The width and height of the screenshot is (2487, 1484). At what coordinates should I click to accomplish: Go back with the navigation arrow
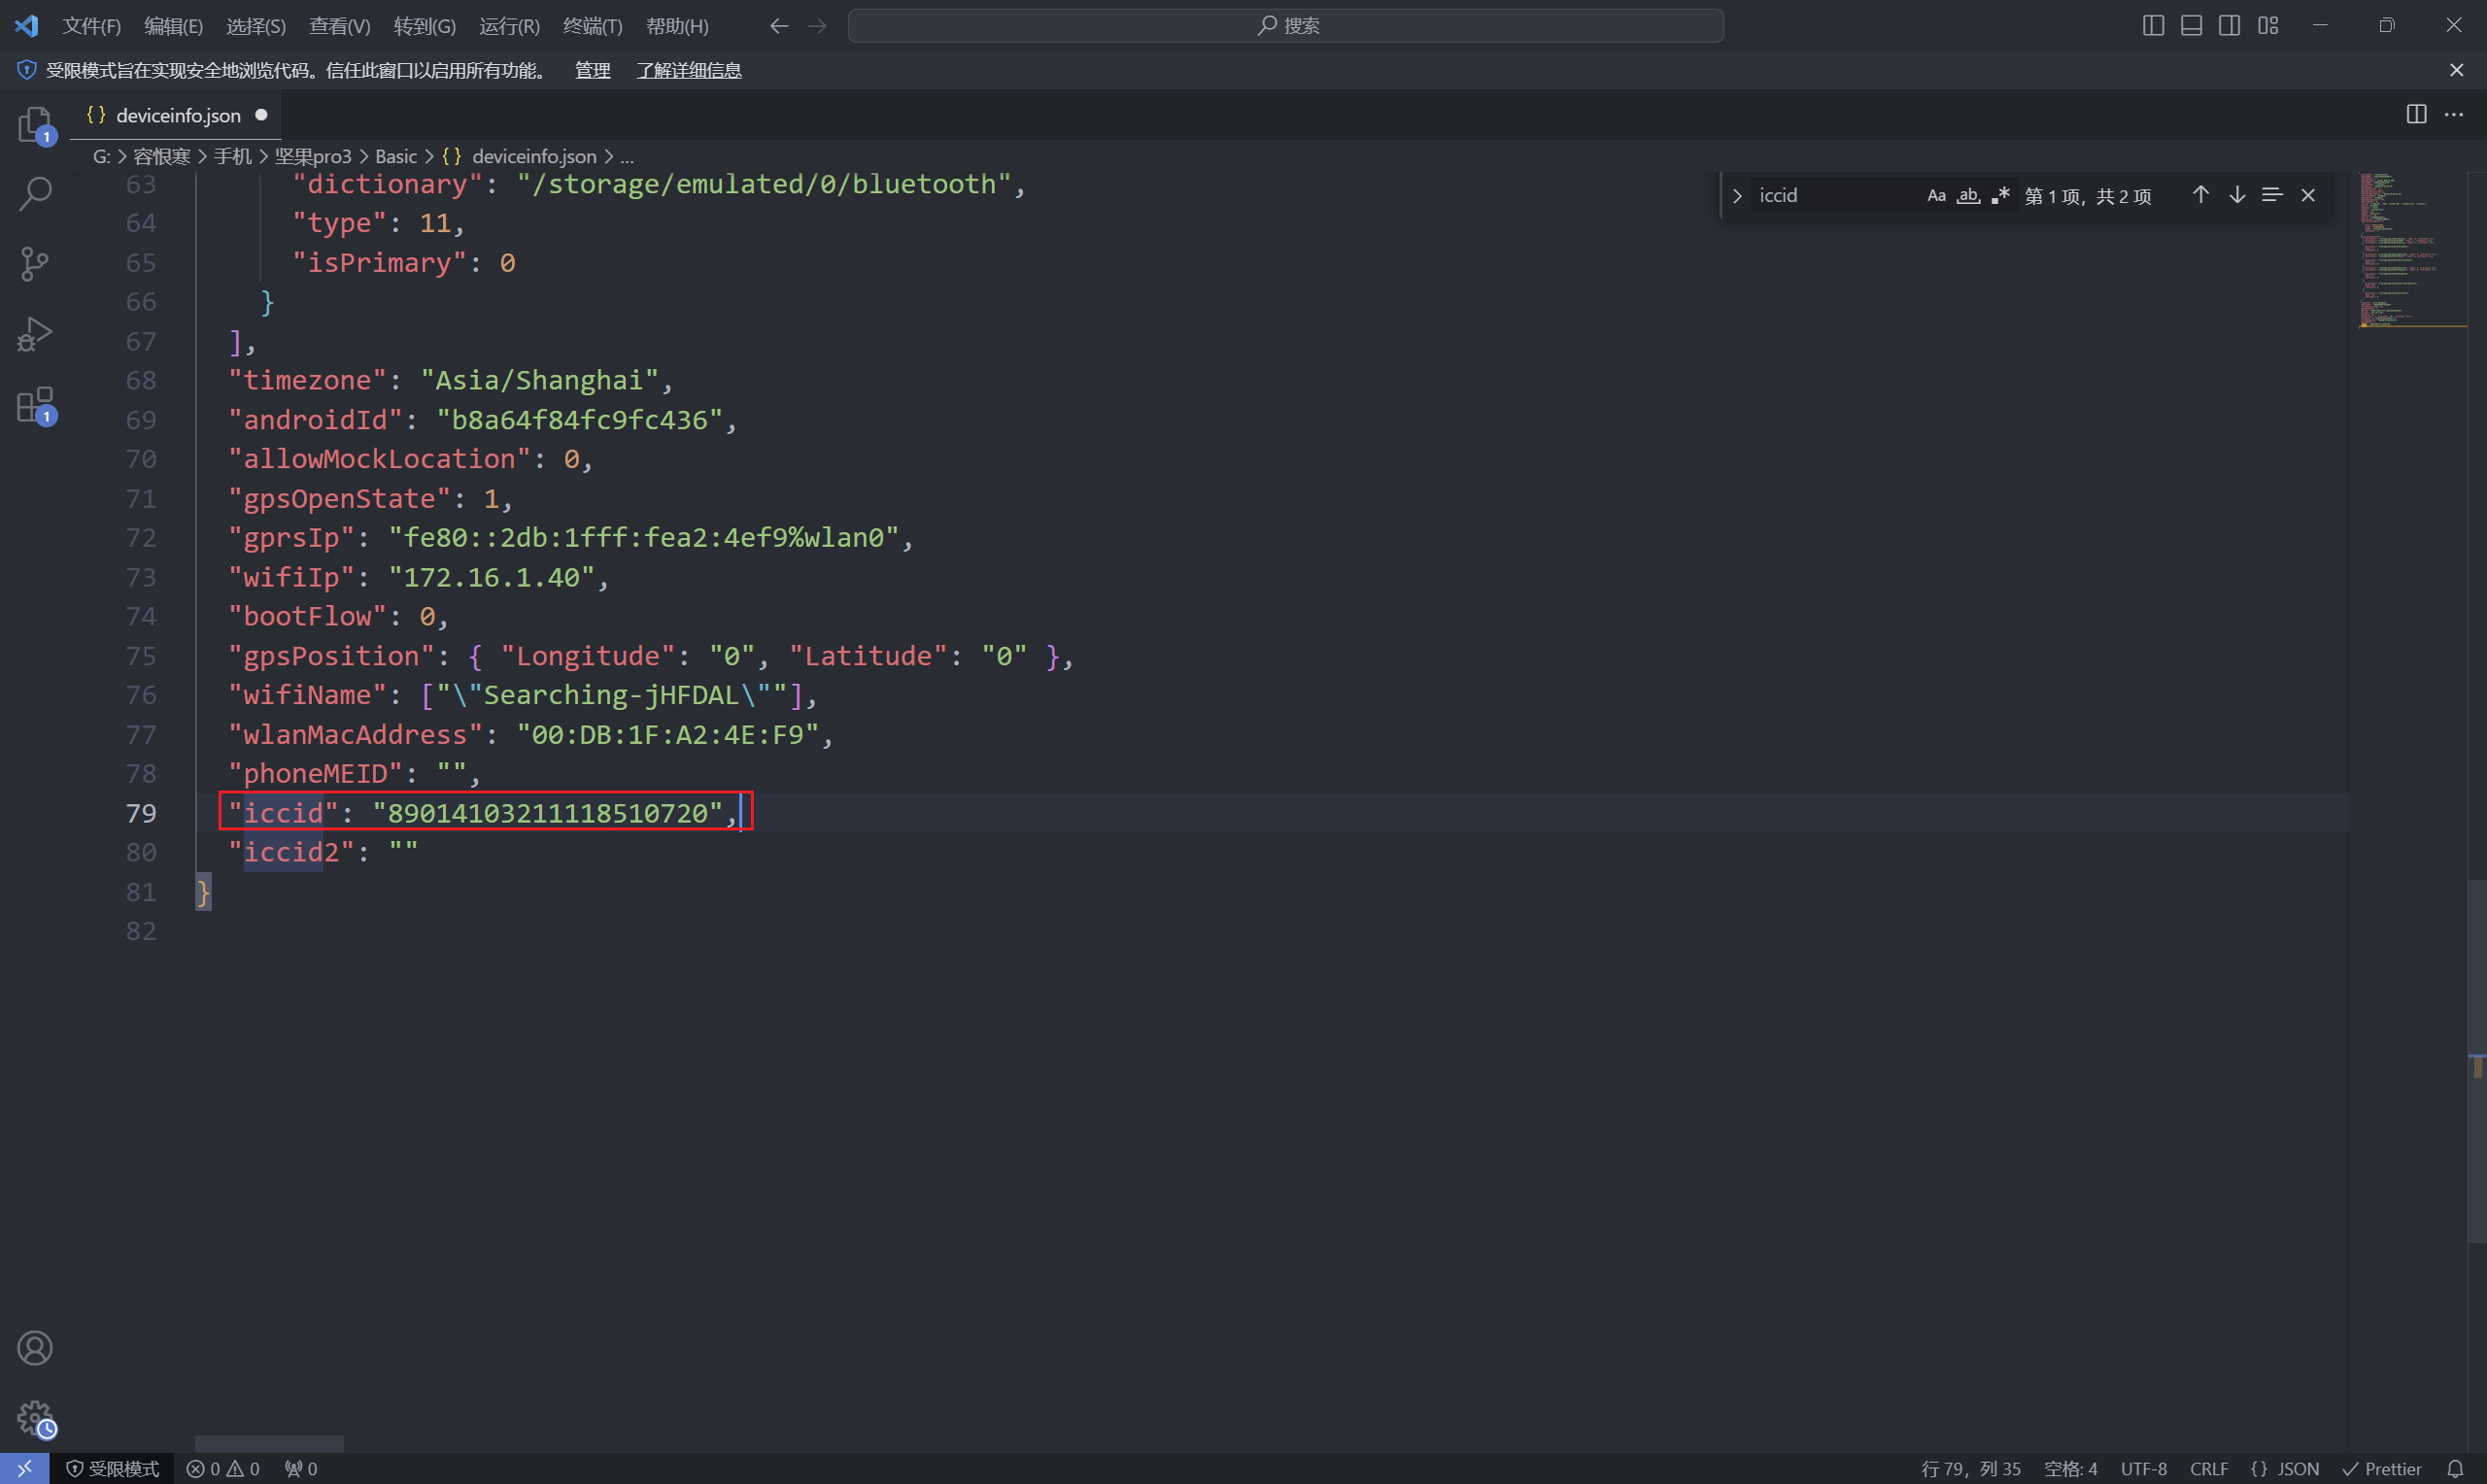(779, 26)
